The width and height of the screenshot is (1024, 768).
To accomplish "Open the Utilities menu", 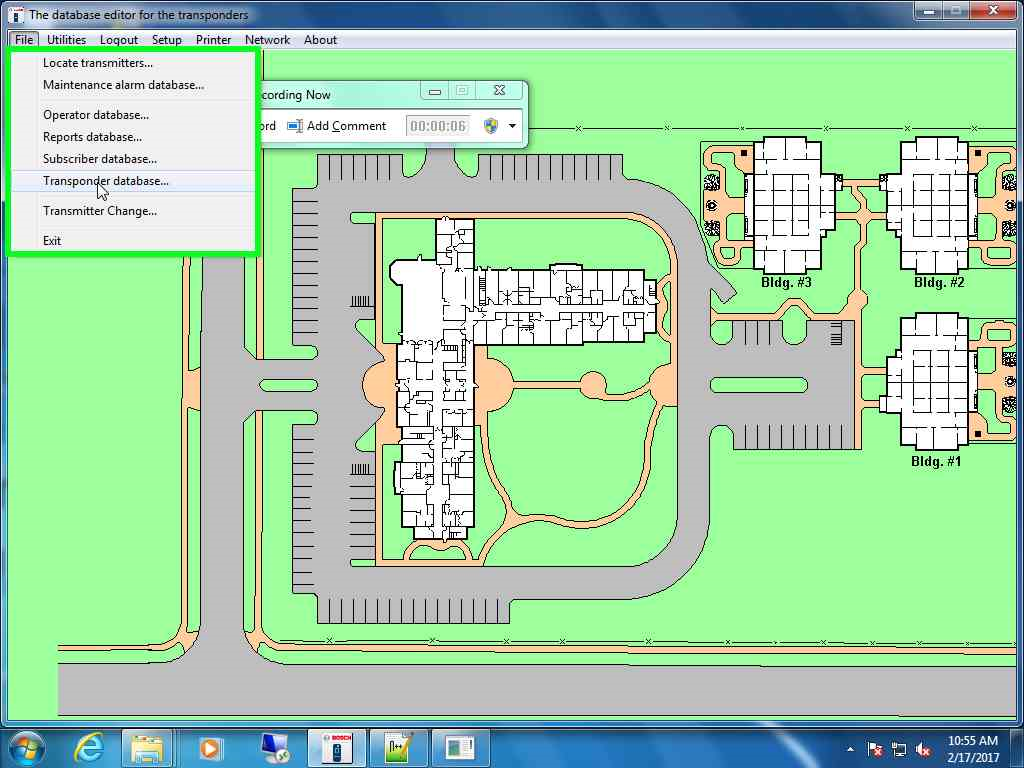I will pyautogui.click(x=66, y=40).
